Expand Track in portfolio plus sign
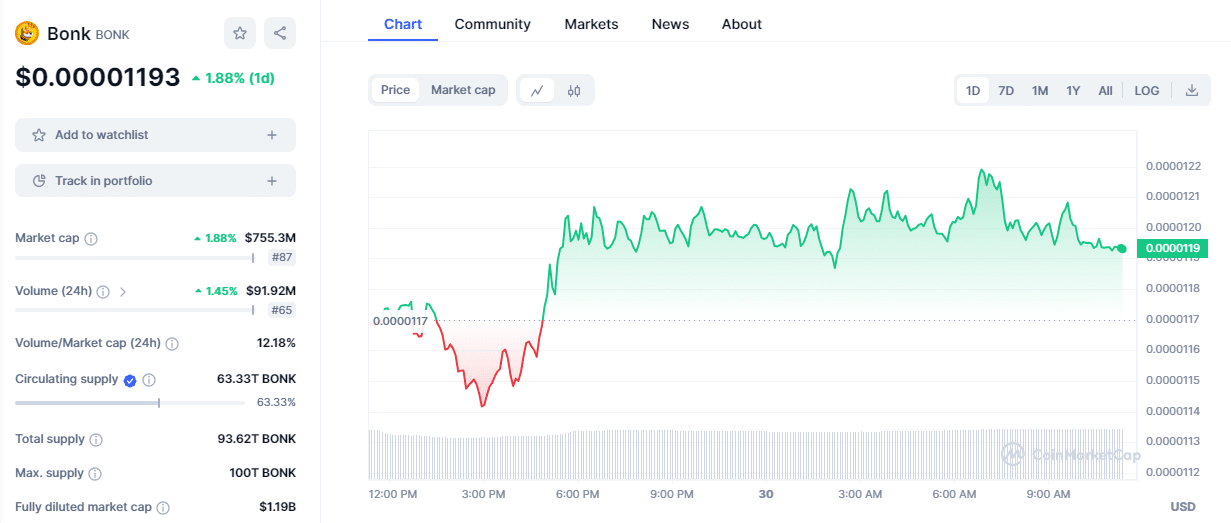 tap(272, 181)
